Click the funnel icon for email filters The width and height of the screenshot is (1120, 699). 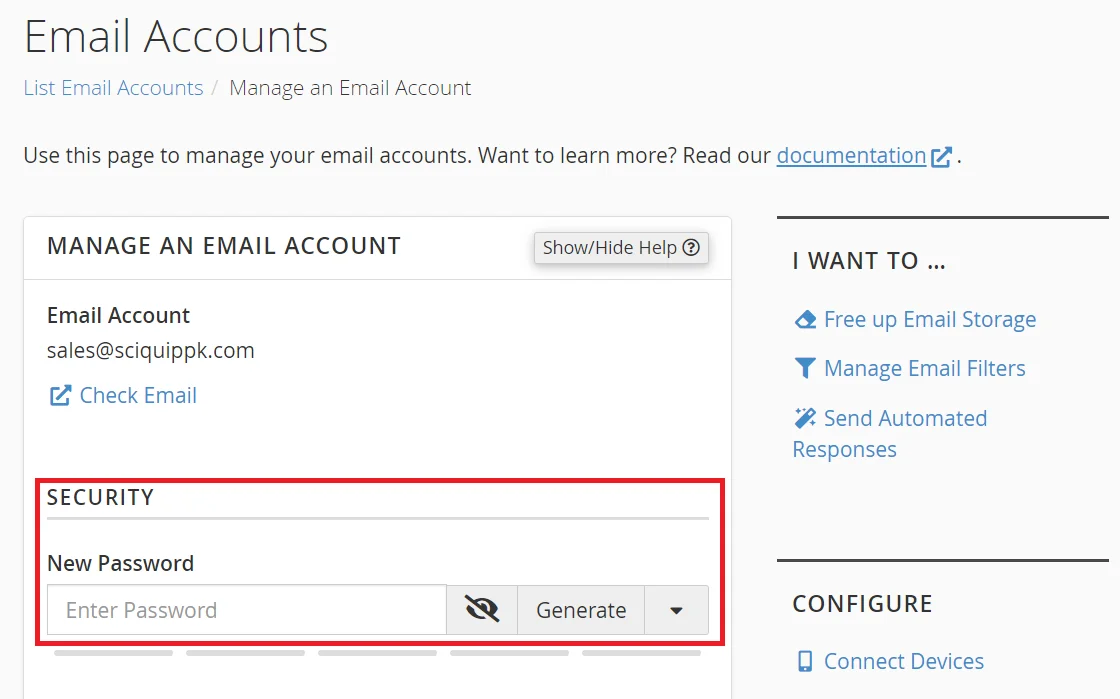[805, 369]
